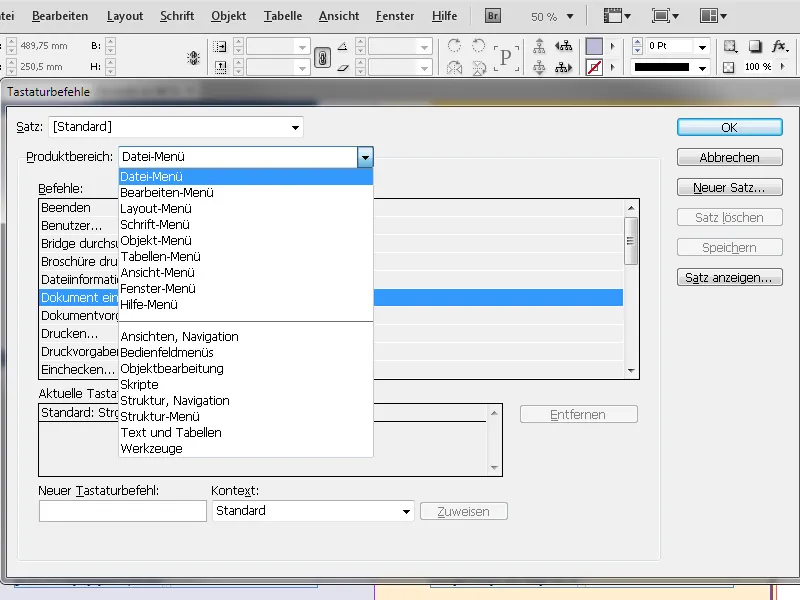Launch Adobe Bridge from the application bar
Image resolution: width=800 pixels, height=600 pixels.
pyautogui.click(x=492, y=16)
